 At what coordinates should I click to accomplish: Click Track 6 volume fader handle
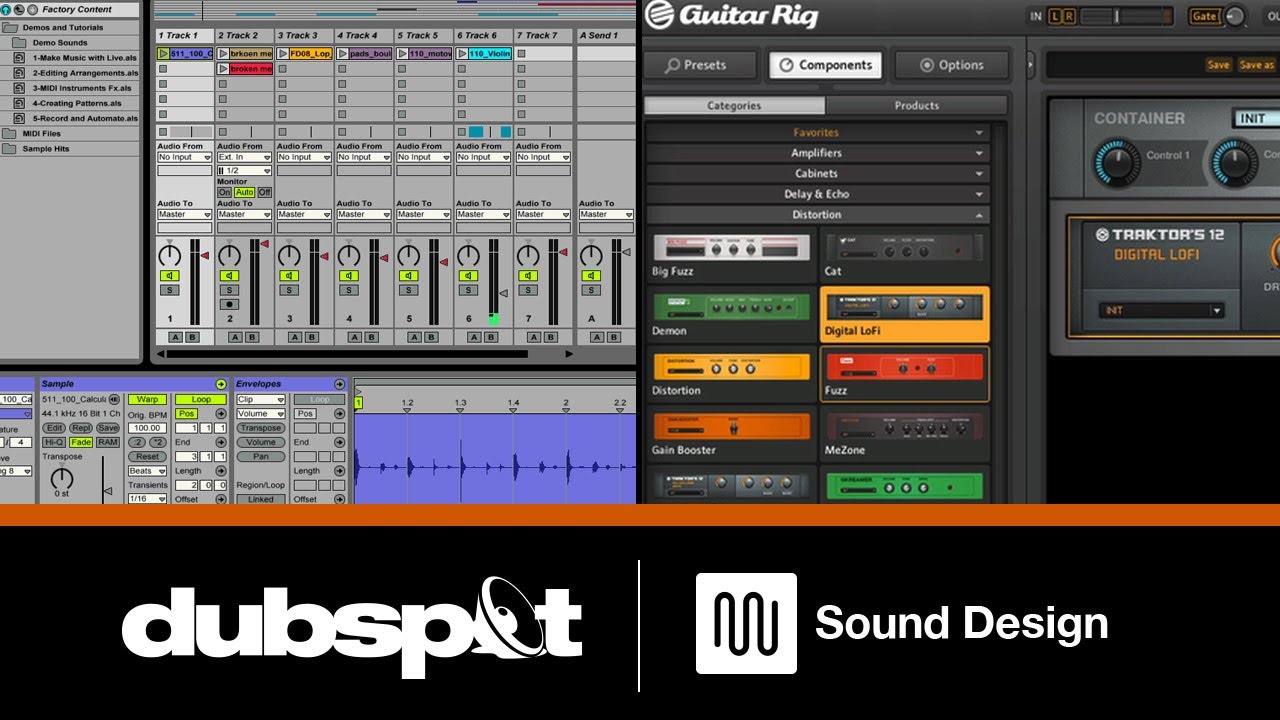coord(504,293)
